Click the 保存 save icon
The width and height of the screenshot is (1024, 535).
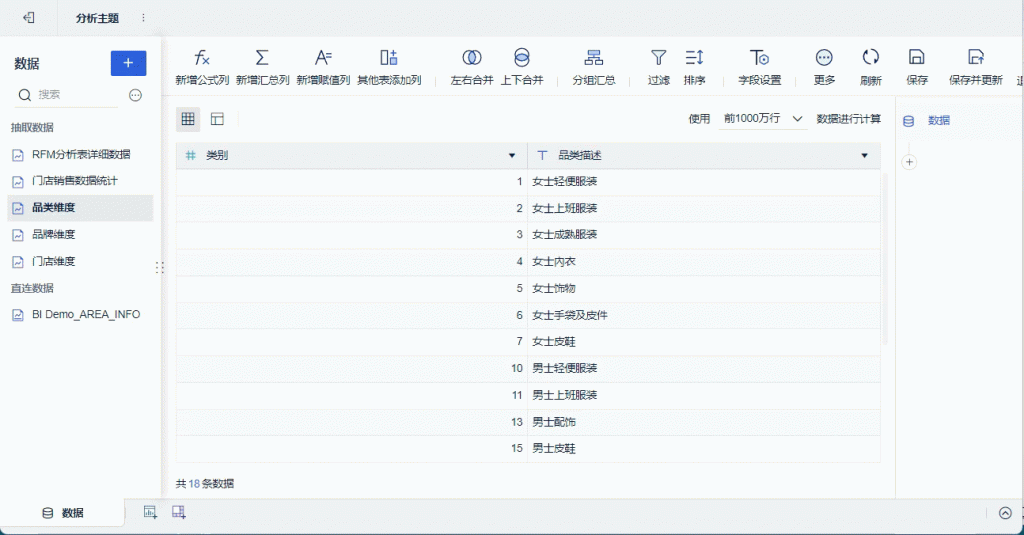[x=917, y=67]
